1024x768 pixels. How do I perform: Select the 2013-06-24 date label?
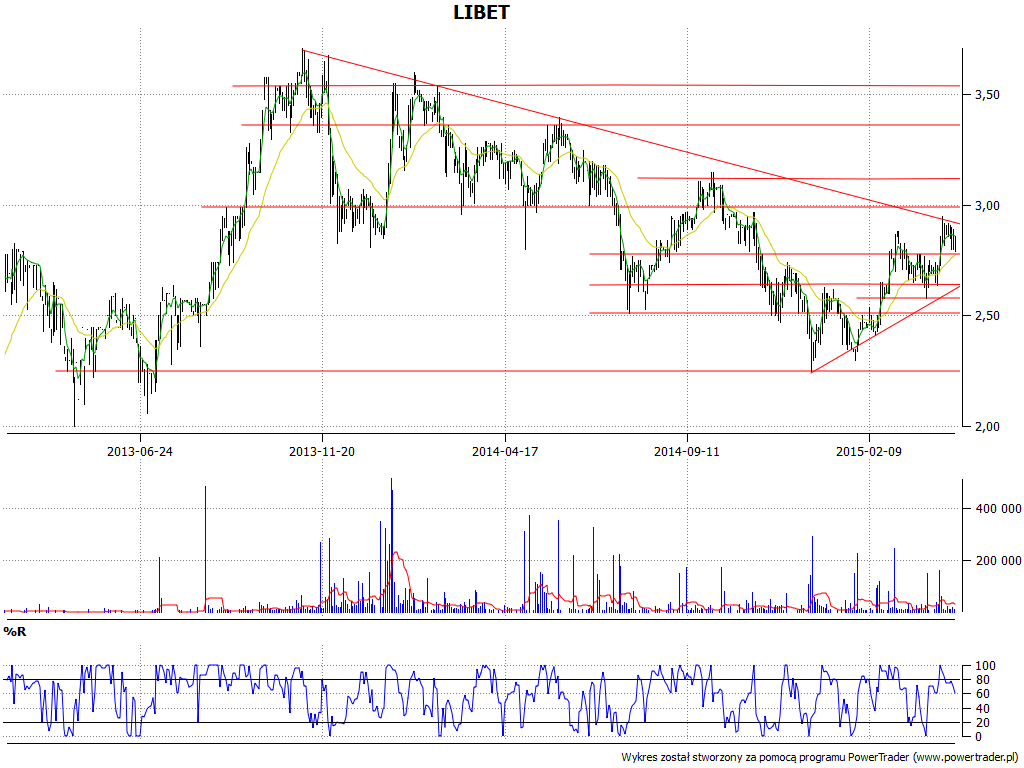pos(140,451)
